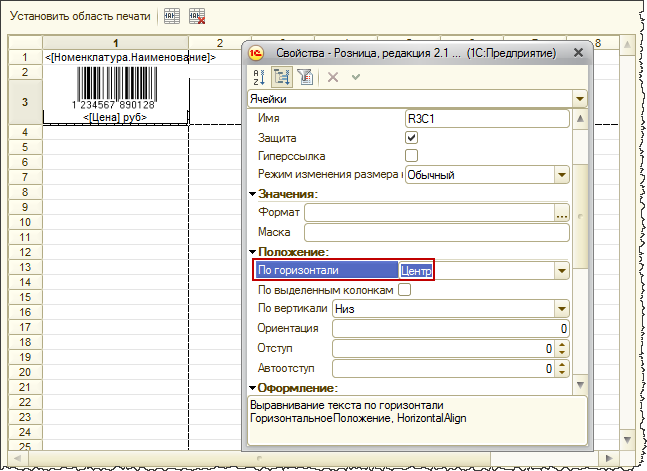
Task: Select column header 8
Action: pos(598,43)
